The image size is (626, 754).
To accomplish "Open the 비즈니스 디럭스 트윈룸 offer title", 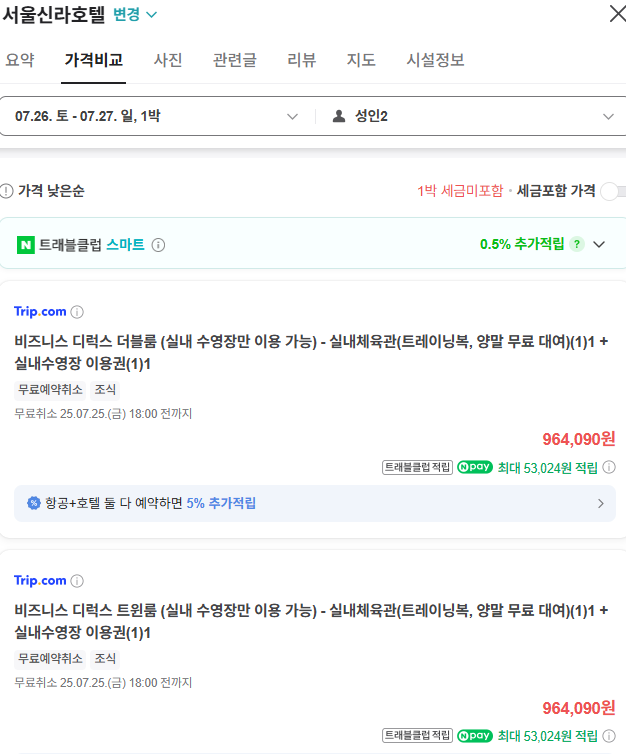I will click(x=311, y=621).
